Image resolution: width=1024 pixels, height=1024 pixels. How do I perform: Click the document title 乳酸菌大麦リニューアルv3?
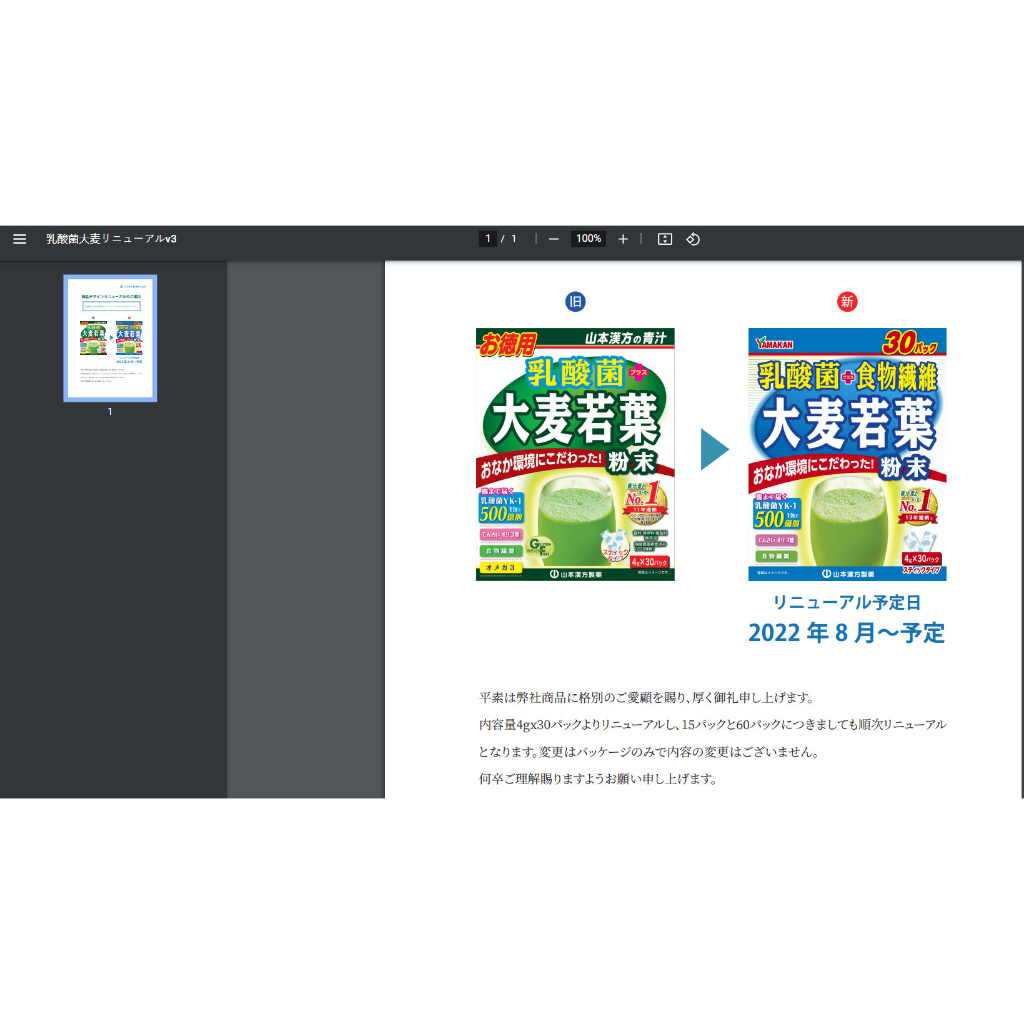click(x=111, y=239)
